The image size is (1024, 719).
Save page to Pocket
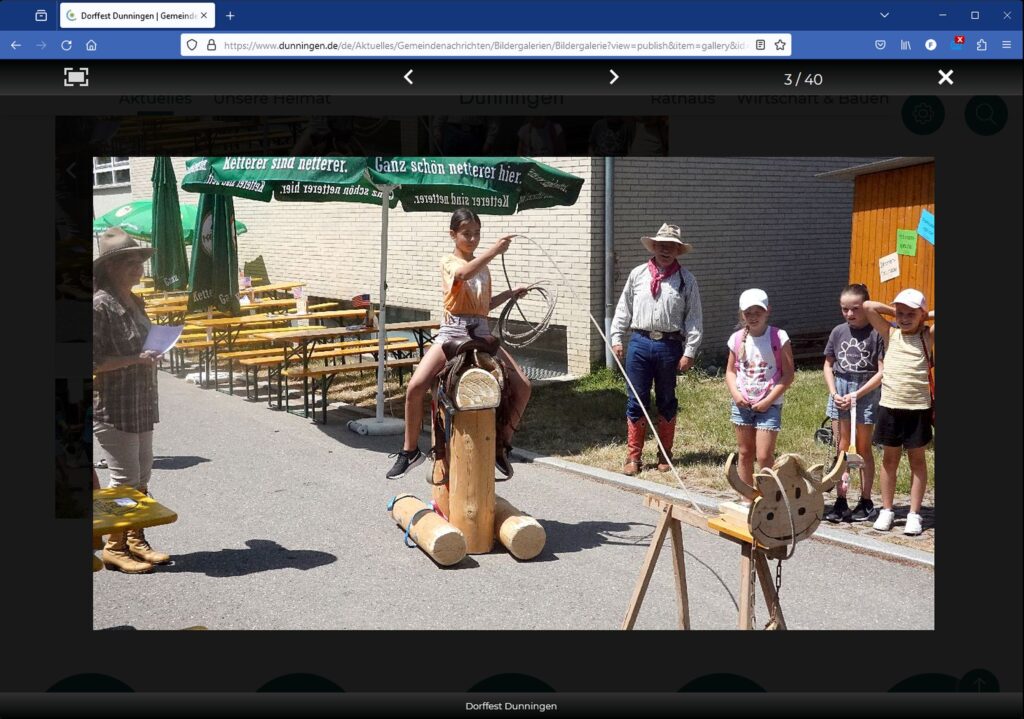(880, 45)
